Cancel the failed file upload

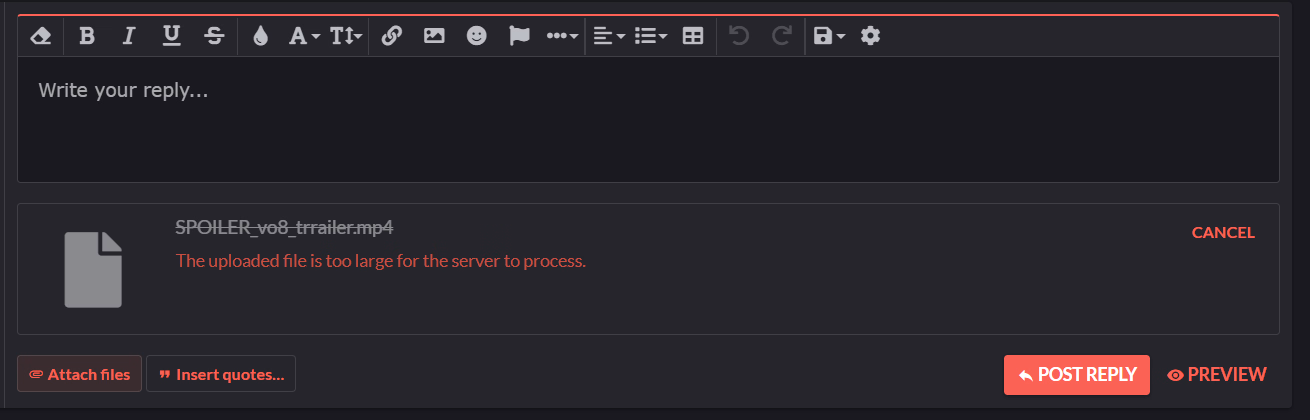click(1223, 232)
